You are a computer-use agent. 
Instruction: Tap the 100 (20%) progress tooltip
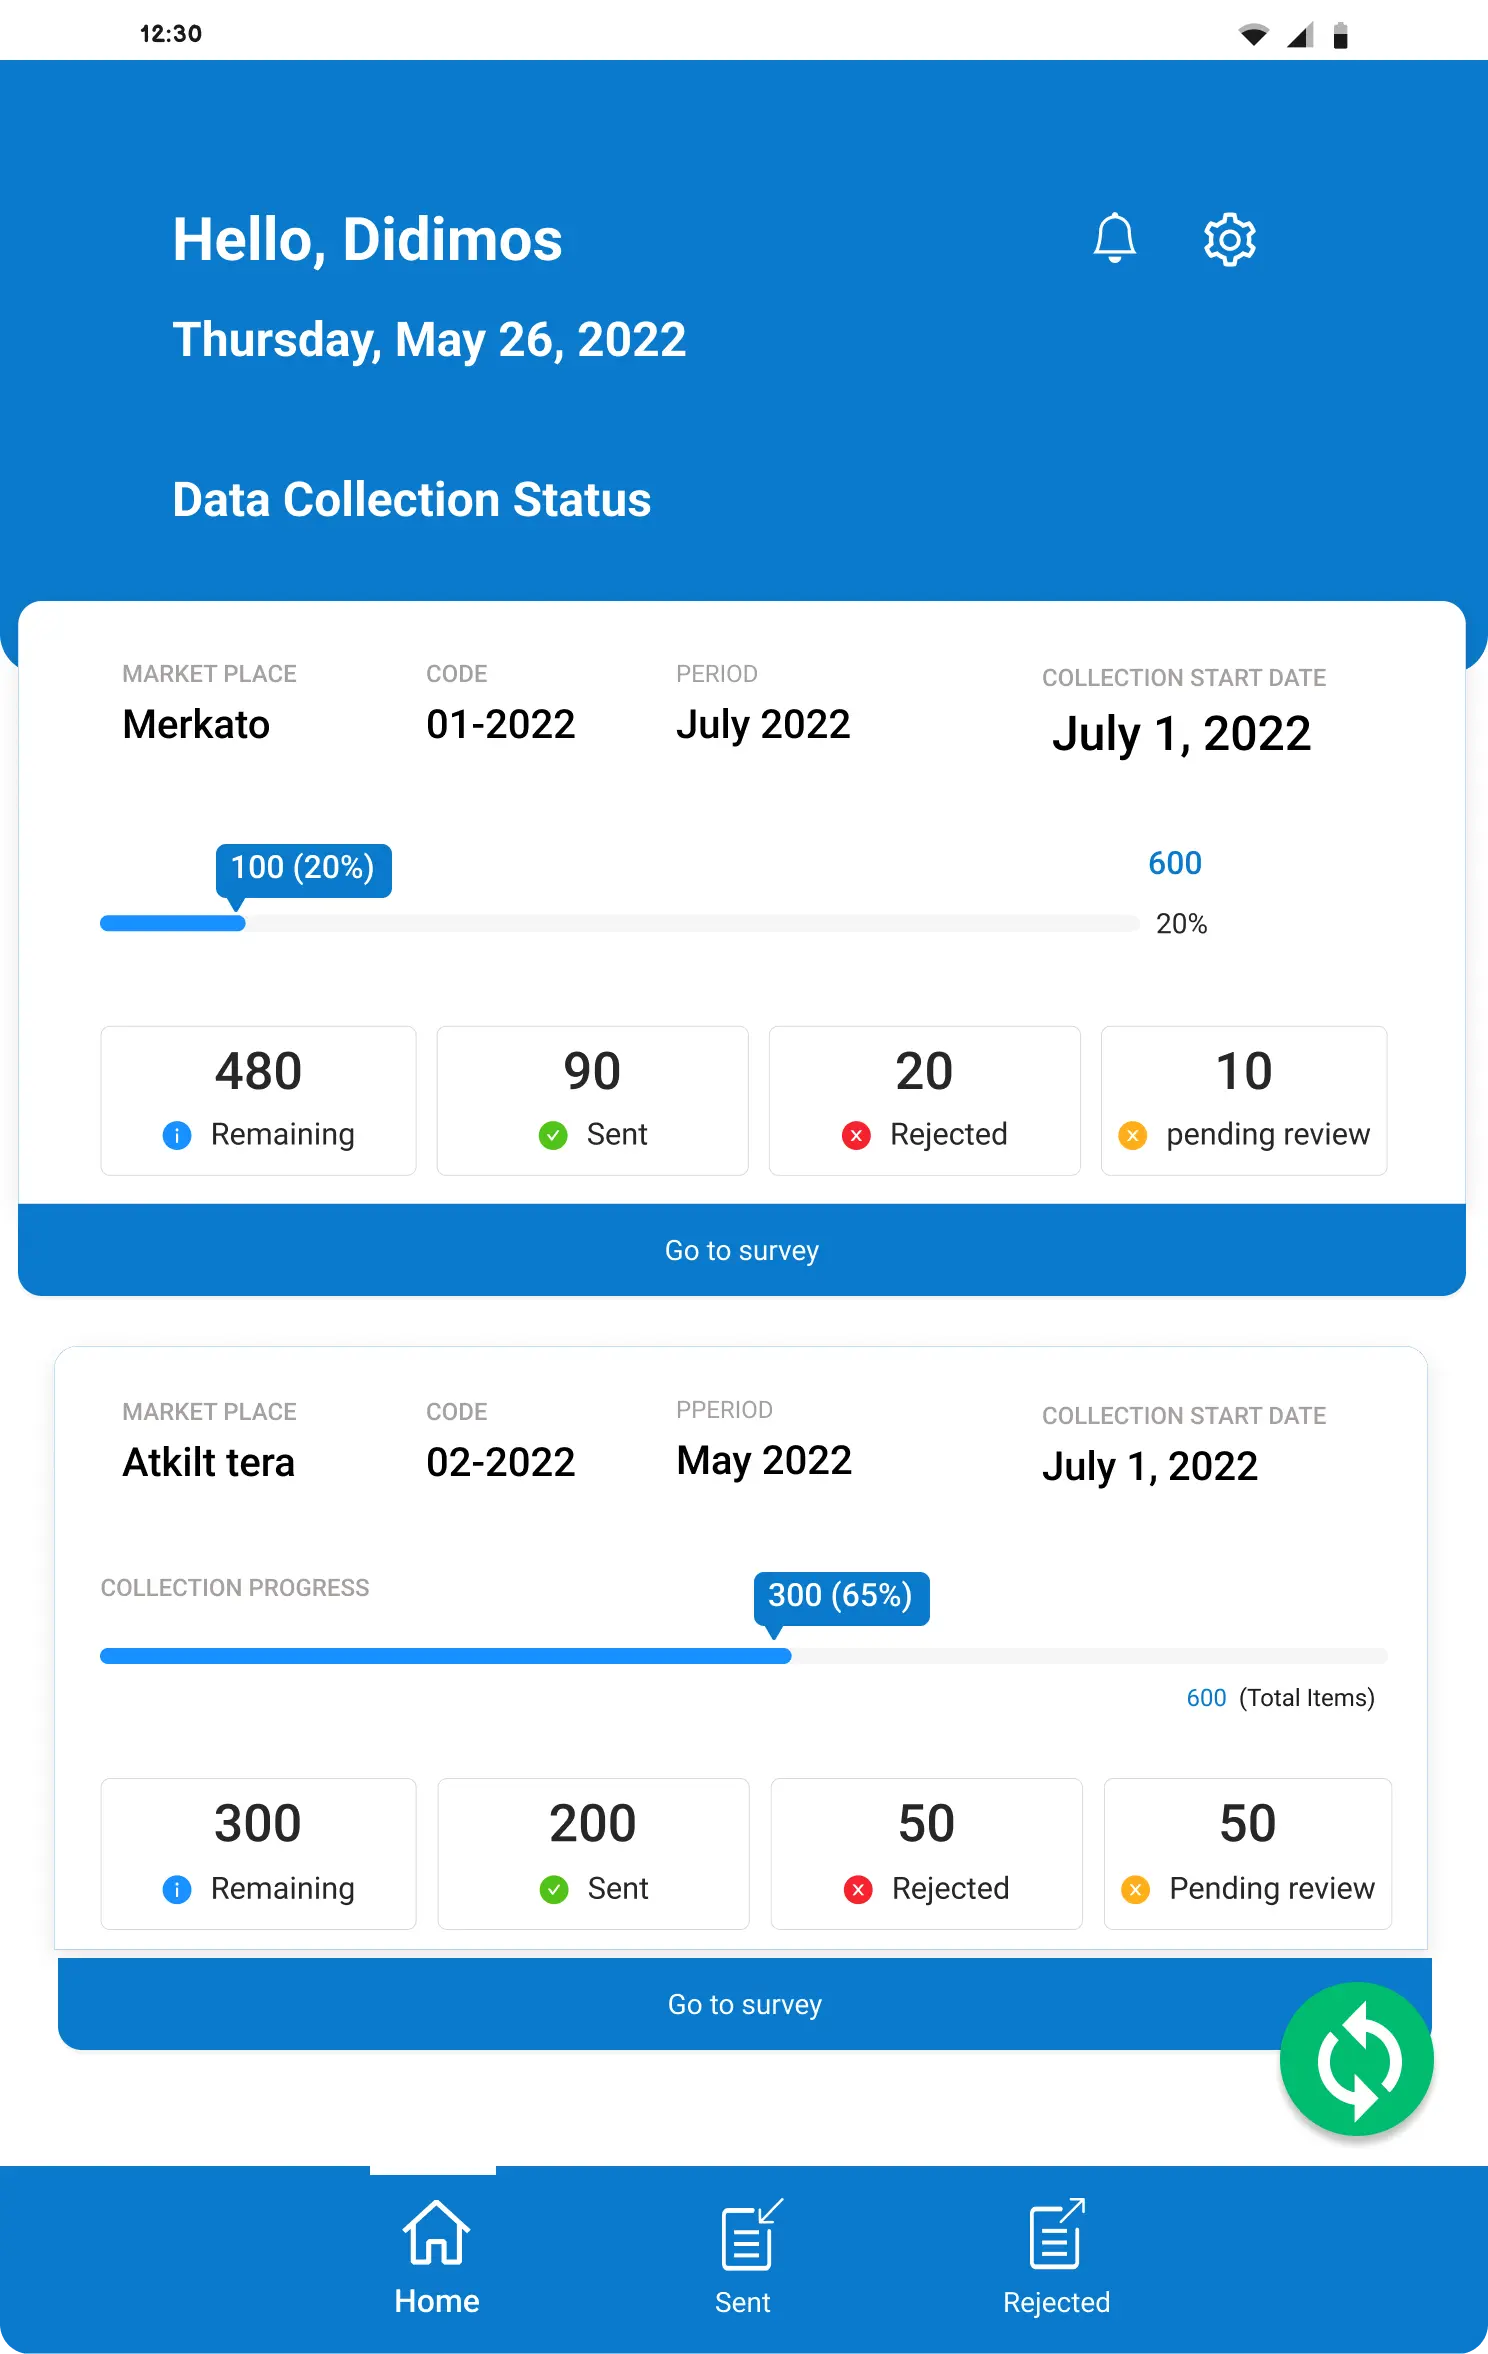[303, 870]
